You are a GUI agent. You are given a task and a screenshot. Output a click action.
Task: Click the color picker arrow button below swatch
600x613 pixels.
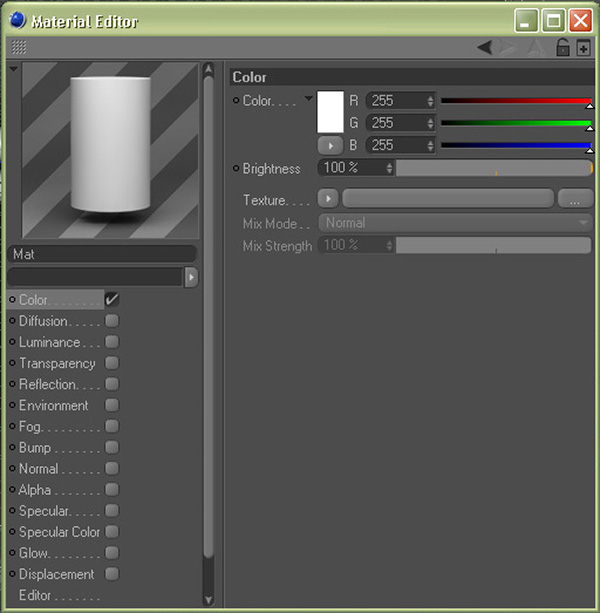tap(330, 146)
